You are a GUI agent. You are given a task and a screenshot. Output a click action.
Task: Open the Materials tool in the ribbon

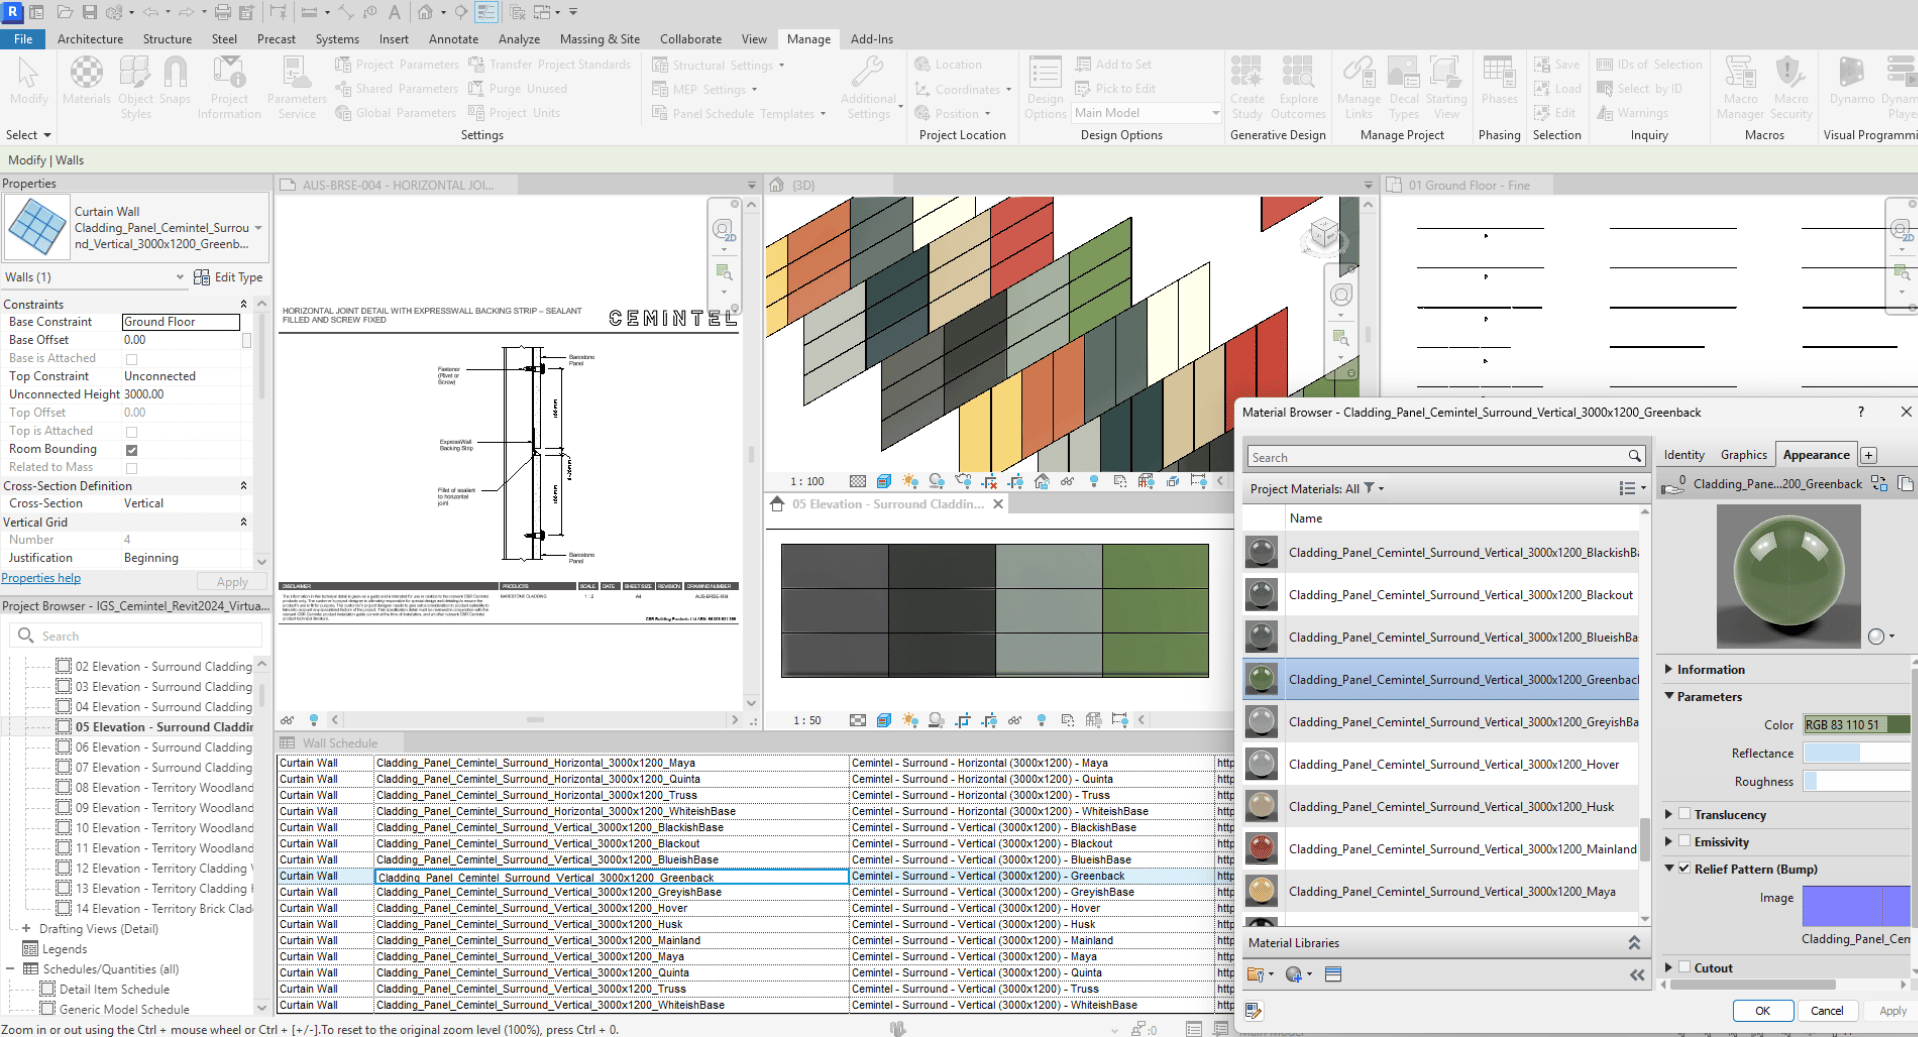pos(86,80)
